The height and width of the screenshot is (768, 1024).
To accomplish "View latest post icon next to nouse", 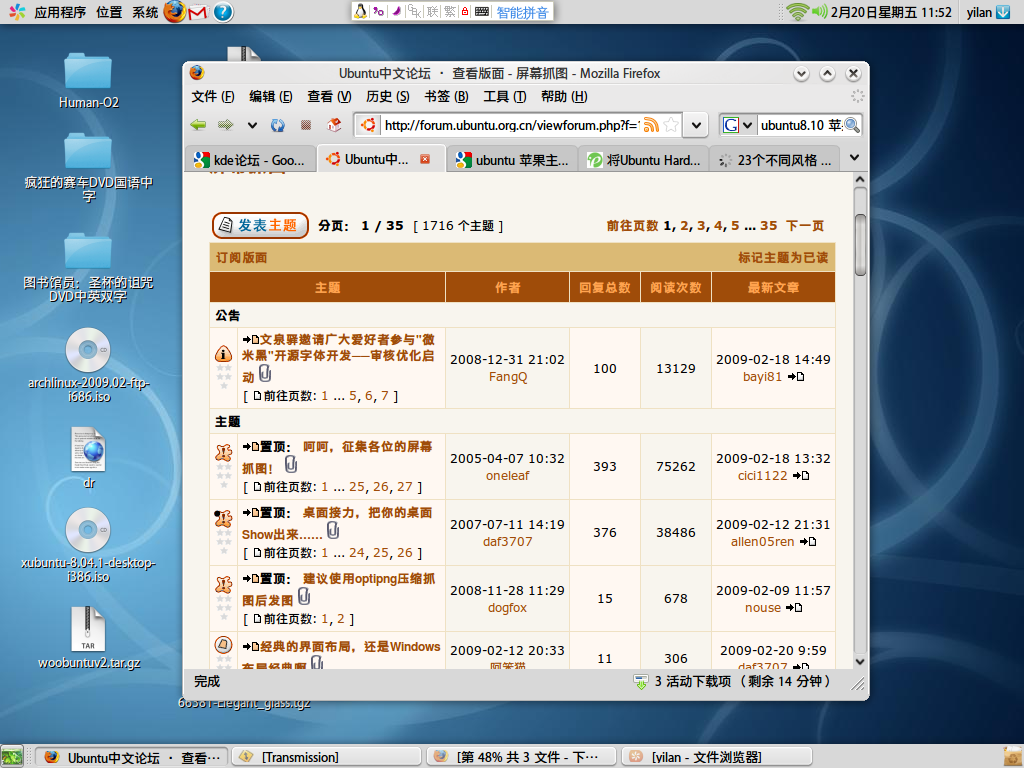I will (794, 608).
